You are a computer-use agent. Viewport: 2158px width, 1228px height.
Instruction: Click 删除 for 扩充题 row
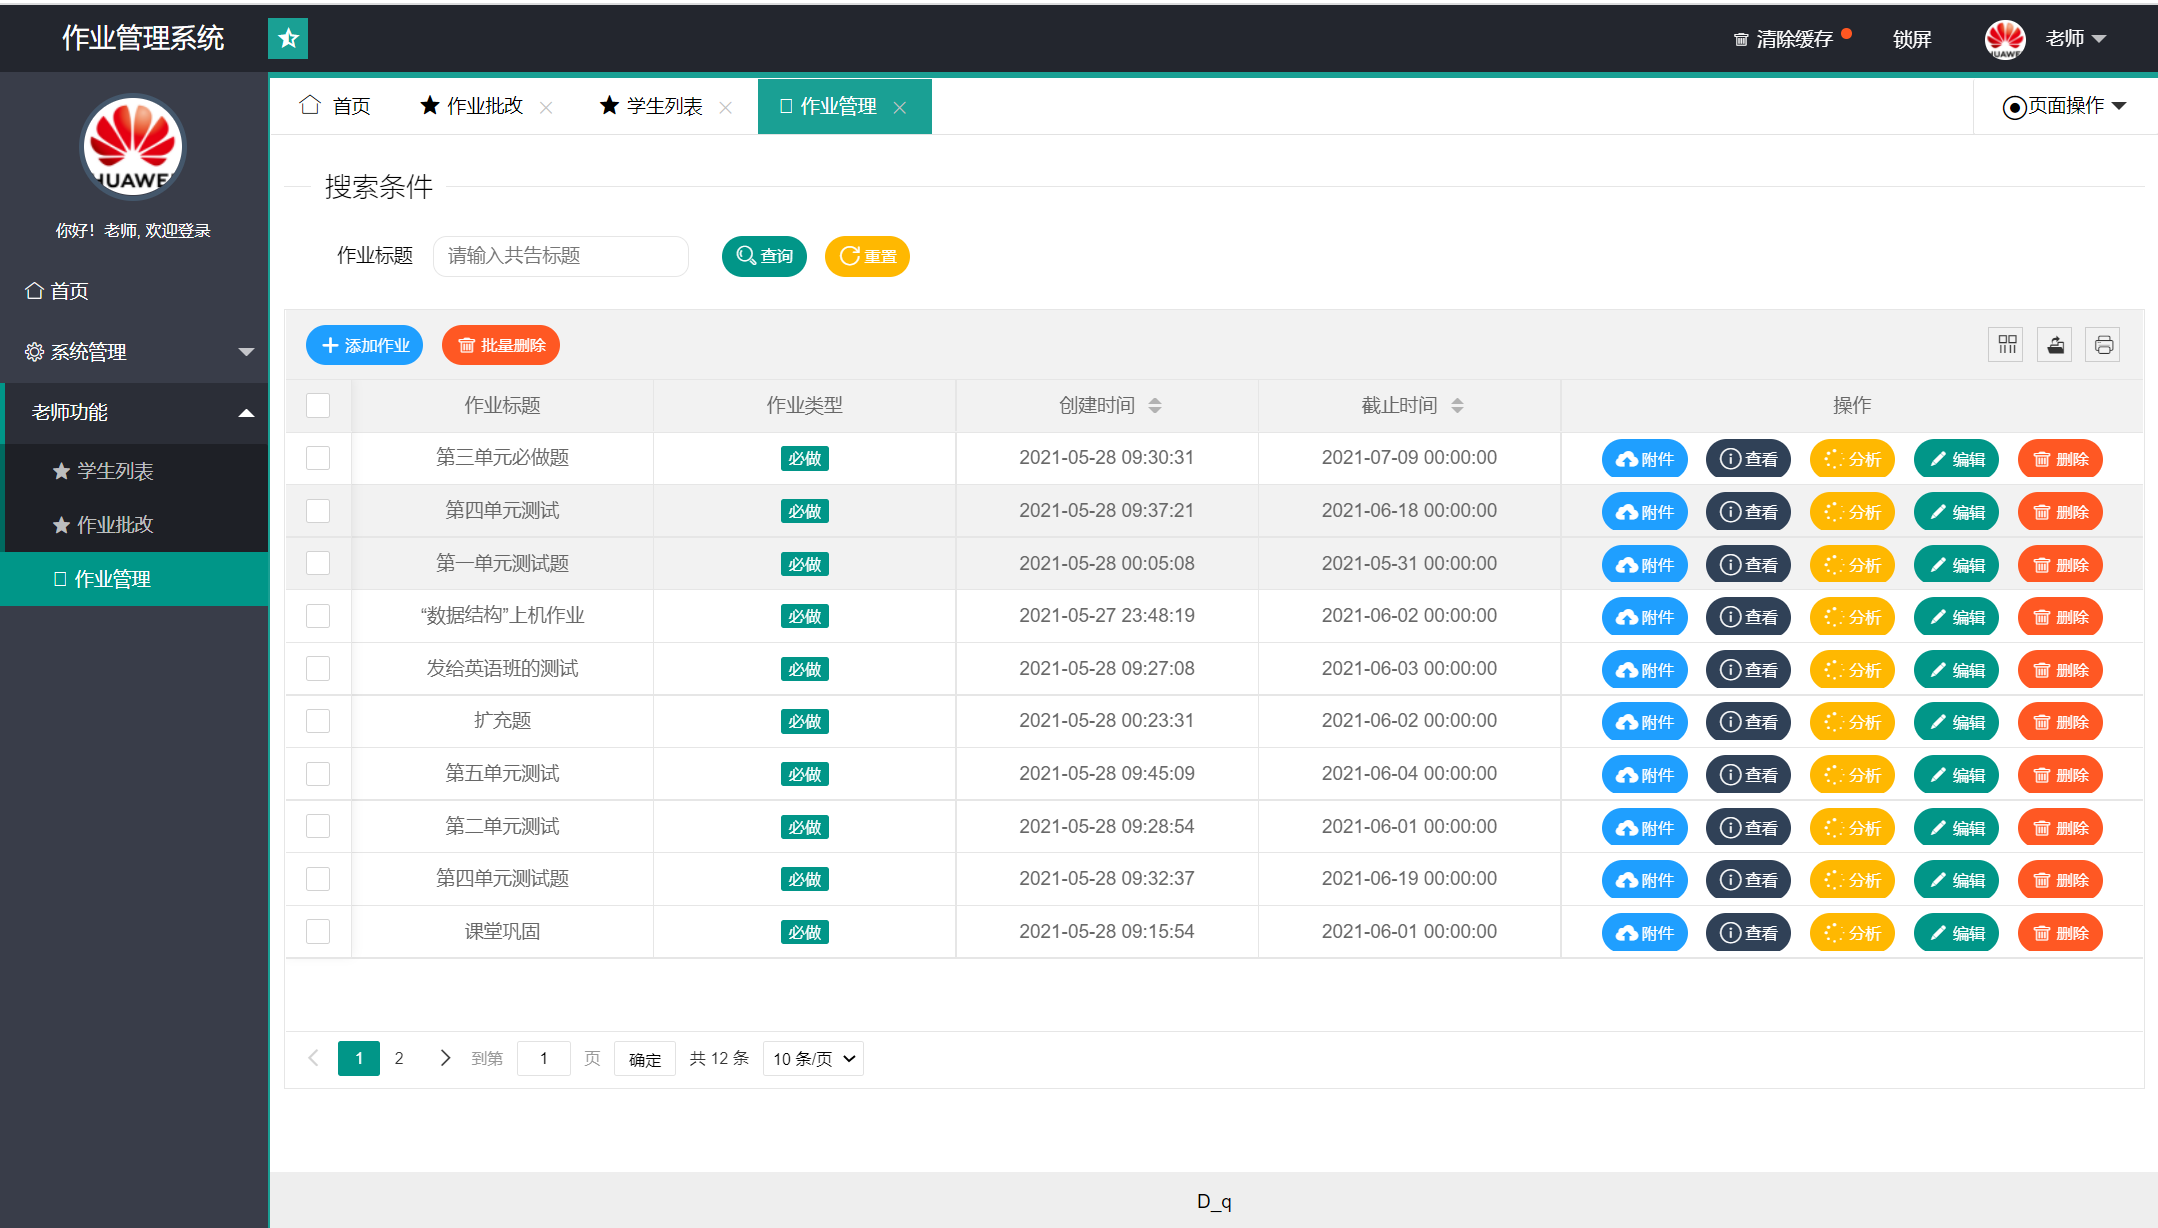[x=2060, y=722]
